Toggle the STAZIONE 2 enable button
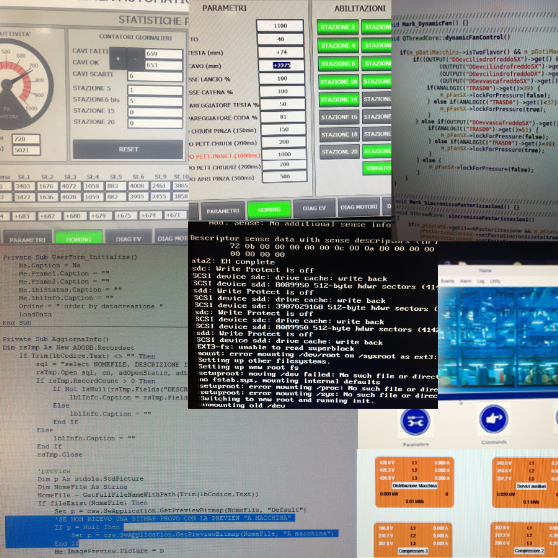This screenshot has height=558, width=558. click(337, 27)
